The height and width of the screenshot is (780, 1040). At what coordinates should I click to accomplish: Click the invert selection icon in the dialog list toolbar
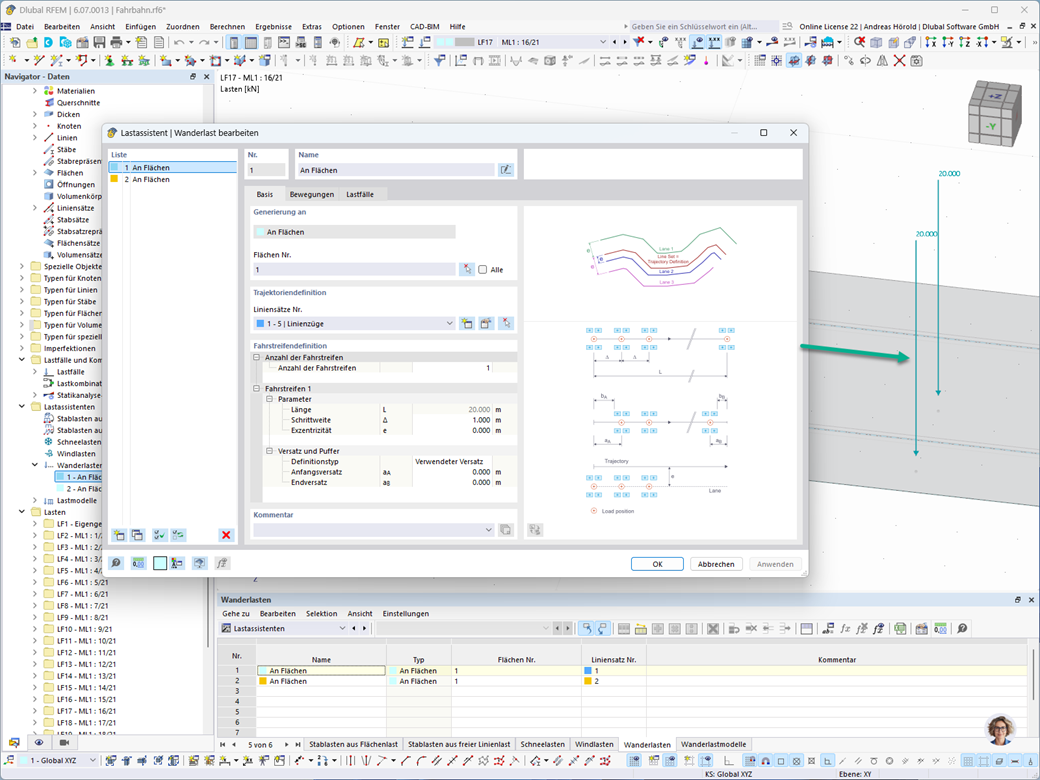(178, 535)
